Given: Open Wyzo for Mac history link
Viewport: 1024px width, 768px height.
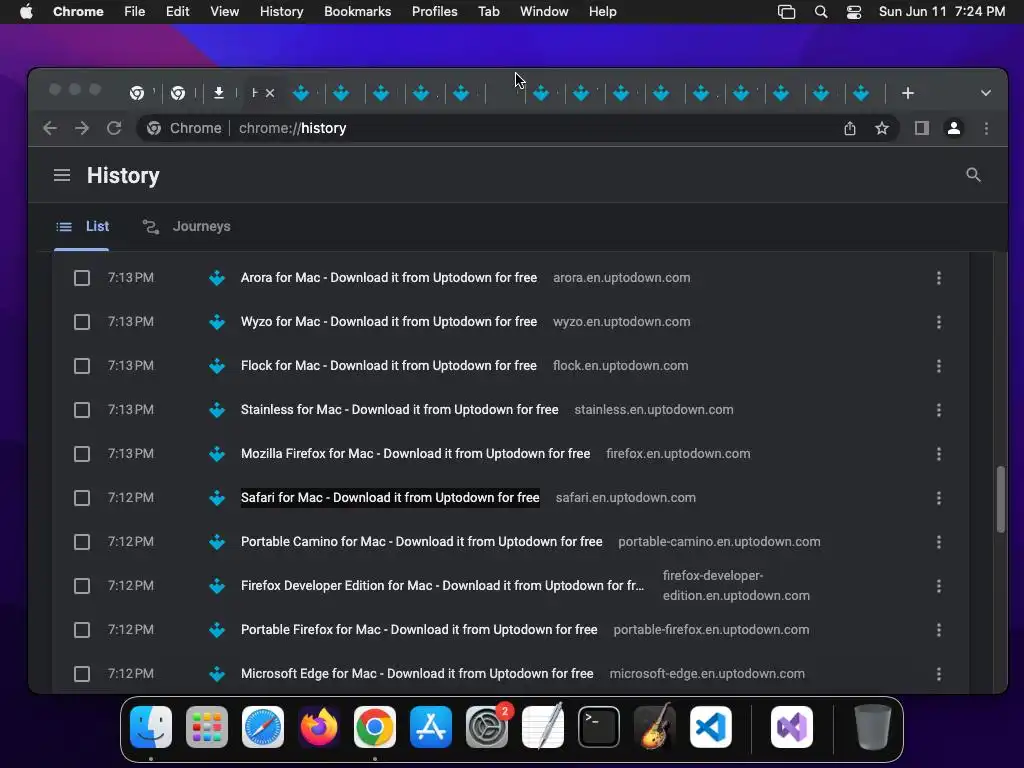Looking at the screenshot, I should pyautogui.click(x=389, y=321).
